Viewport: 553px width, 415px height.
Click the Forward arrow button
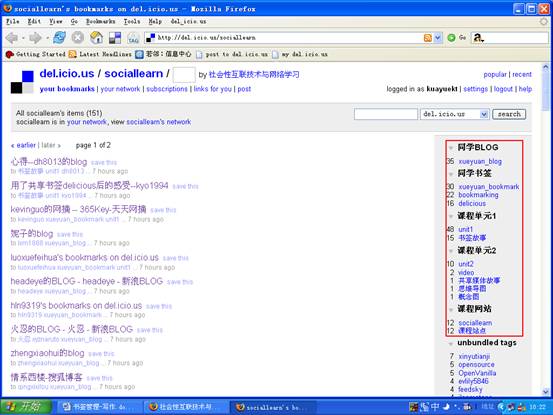point(35,38)
